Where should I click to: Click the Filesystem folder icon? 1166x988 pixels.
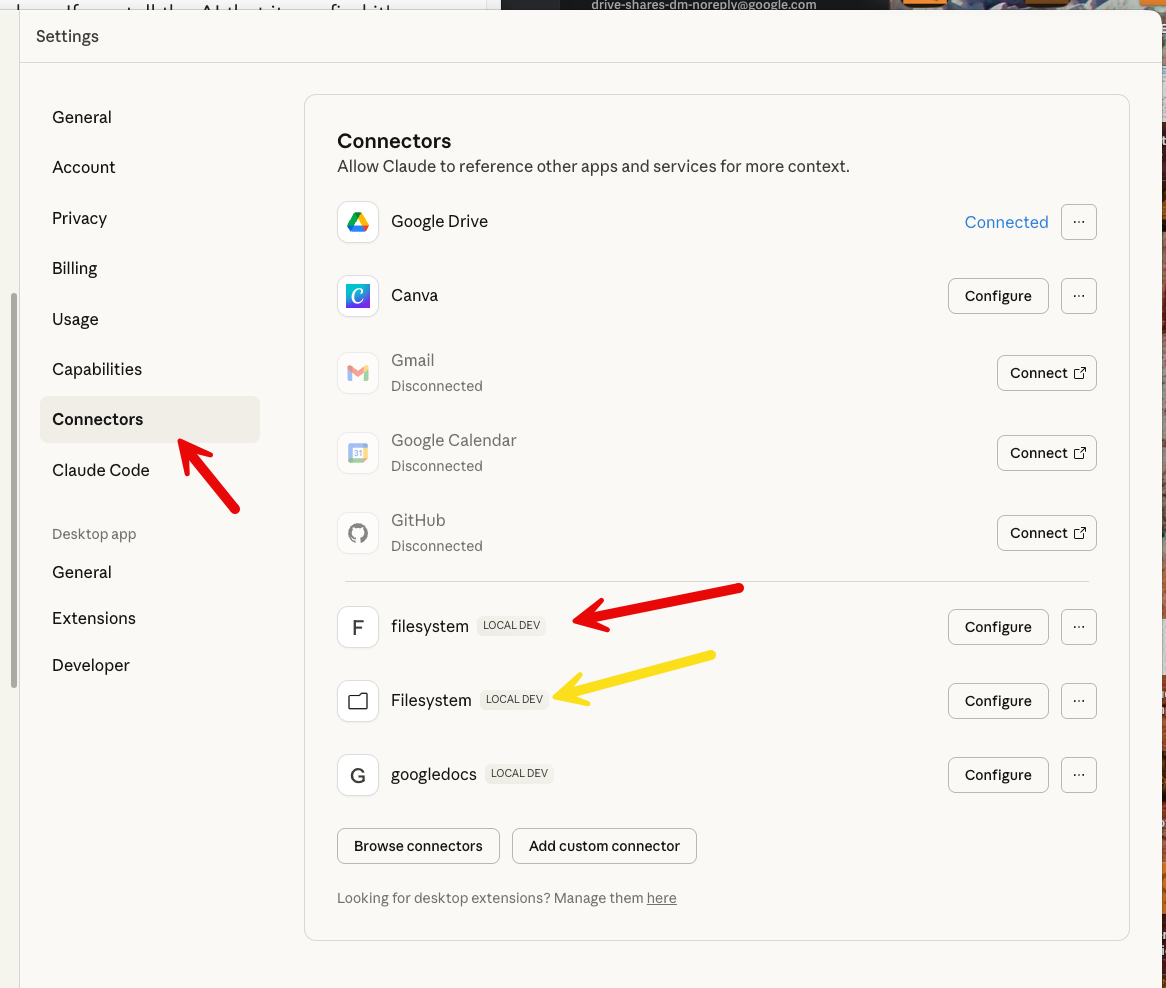[358, 701]
